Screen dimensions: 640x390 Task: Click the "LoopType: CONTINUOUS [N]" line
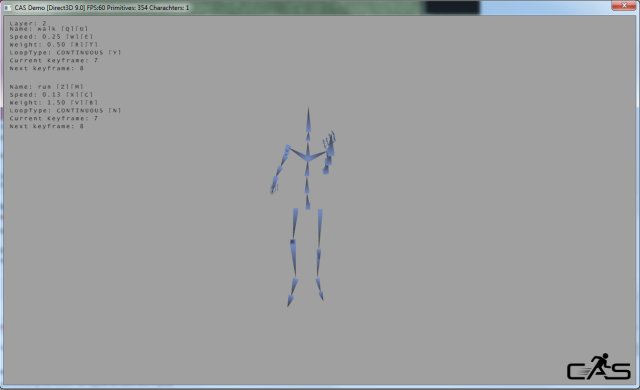65,111
